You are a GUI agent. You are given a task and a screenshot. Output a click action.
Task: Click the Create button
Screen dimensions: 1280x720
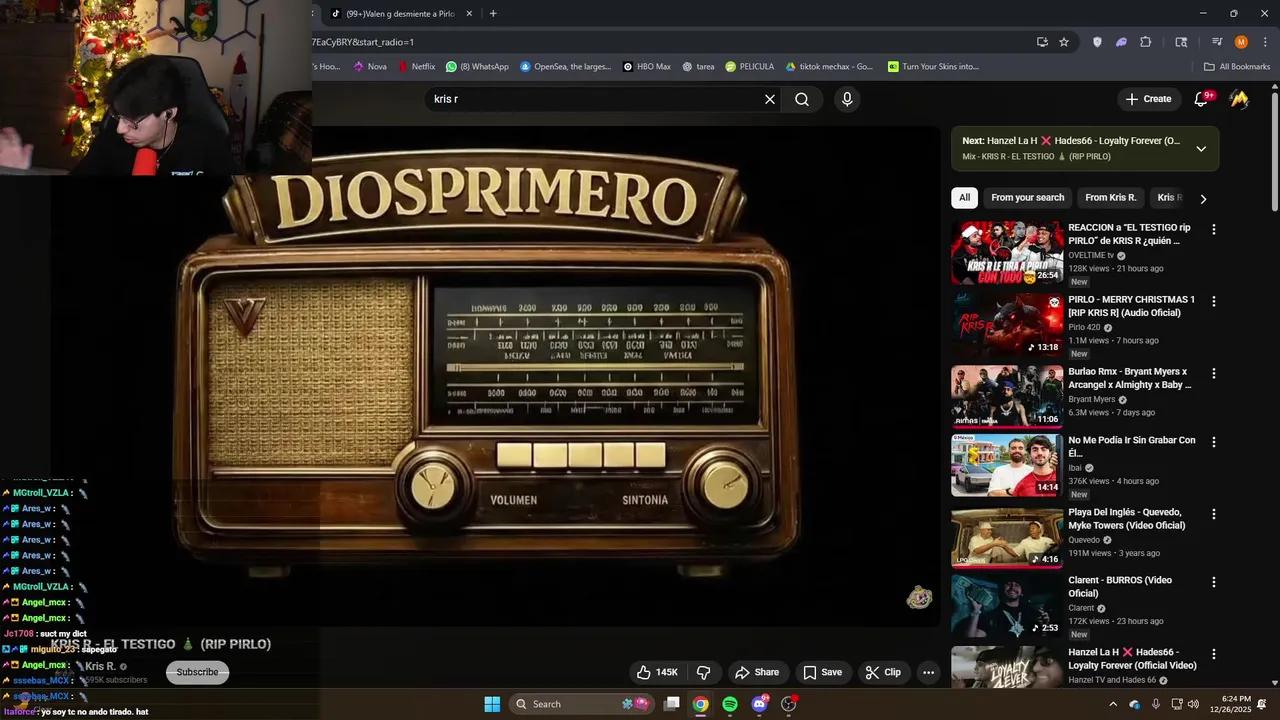pos(1148,99)
